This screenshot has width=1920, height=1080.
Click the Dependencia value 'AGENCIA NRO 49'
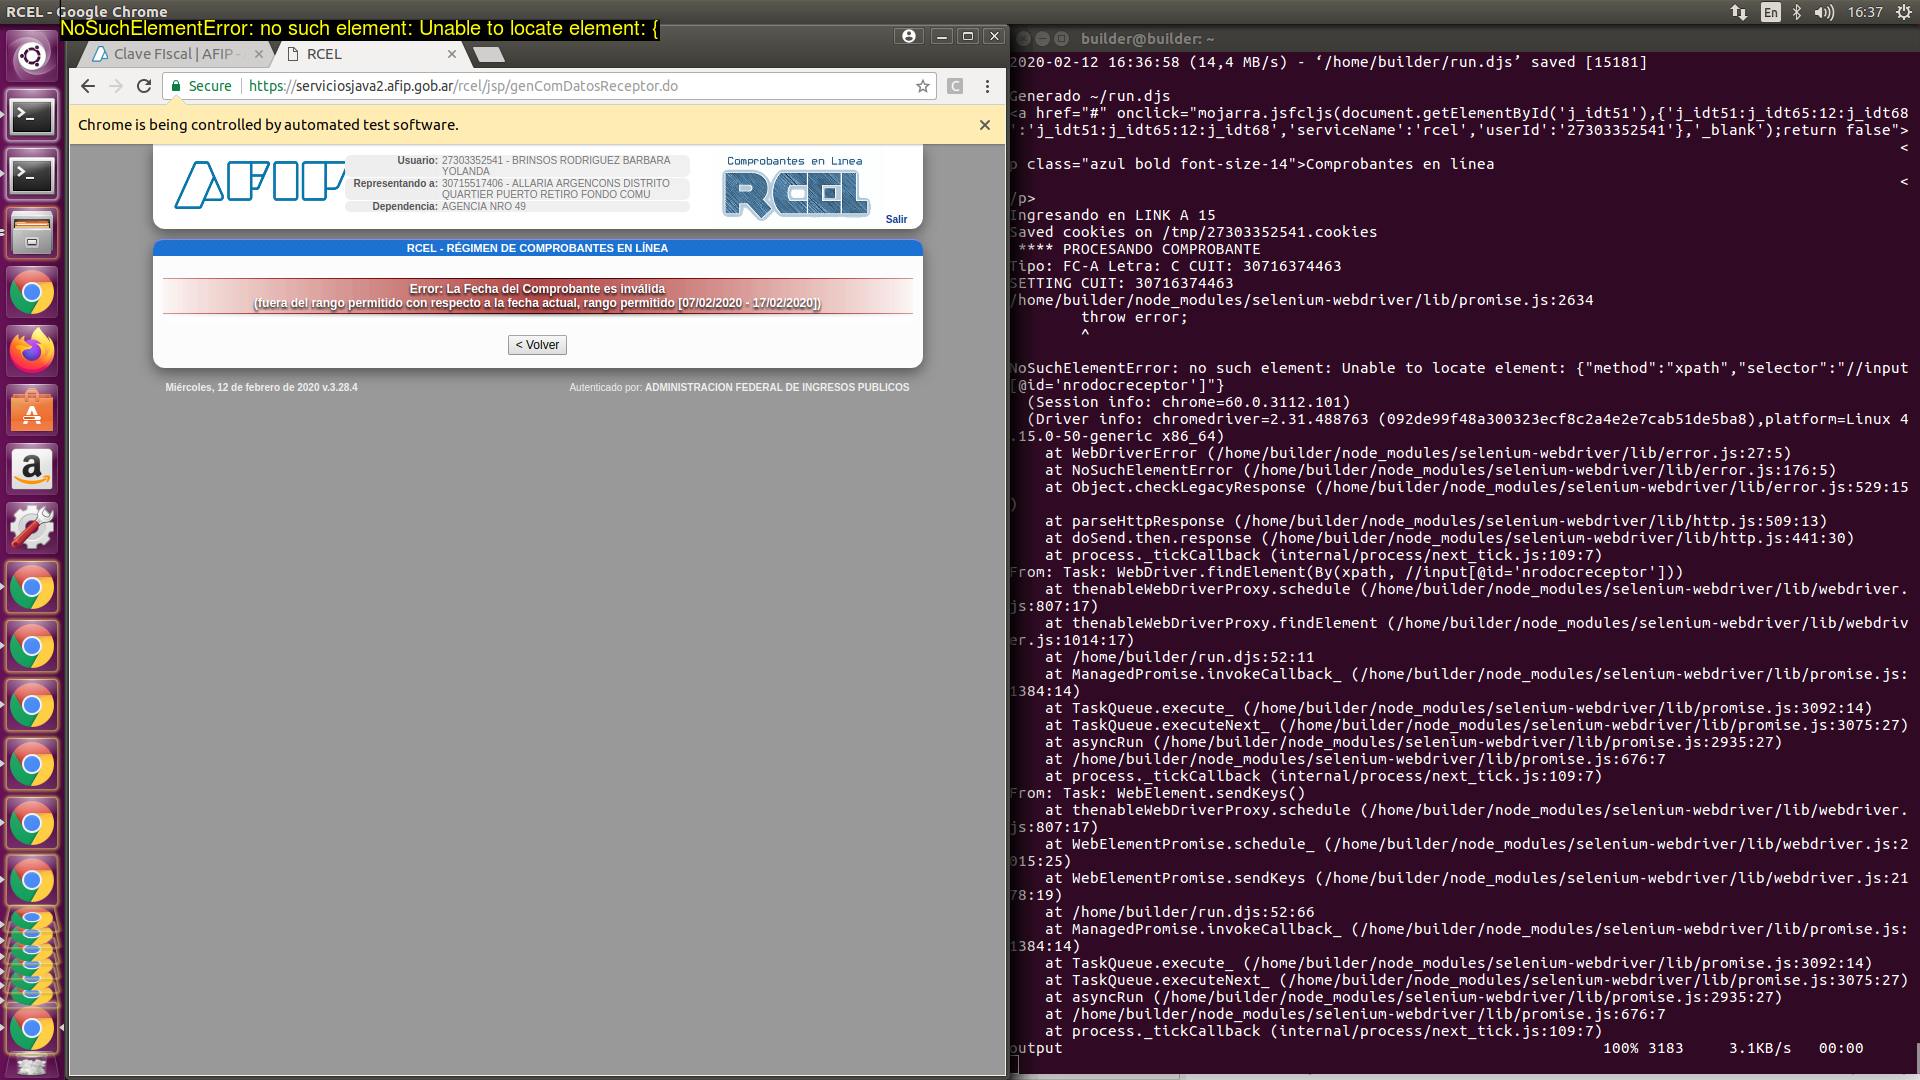[x=484, y=206]
